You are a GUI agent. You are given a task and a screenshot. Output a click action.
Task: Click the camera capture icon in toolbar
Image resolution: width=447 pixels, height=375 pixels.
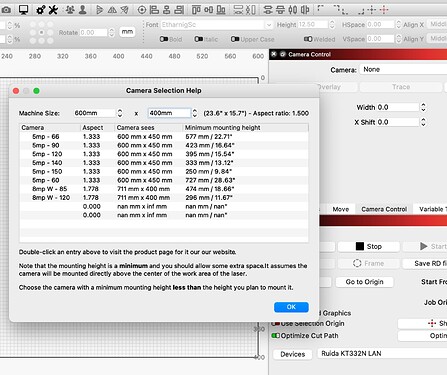[x=6, y=10]
